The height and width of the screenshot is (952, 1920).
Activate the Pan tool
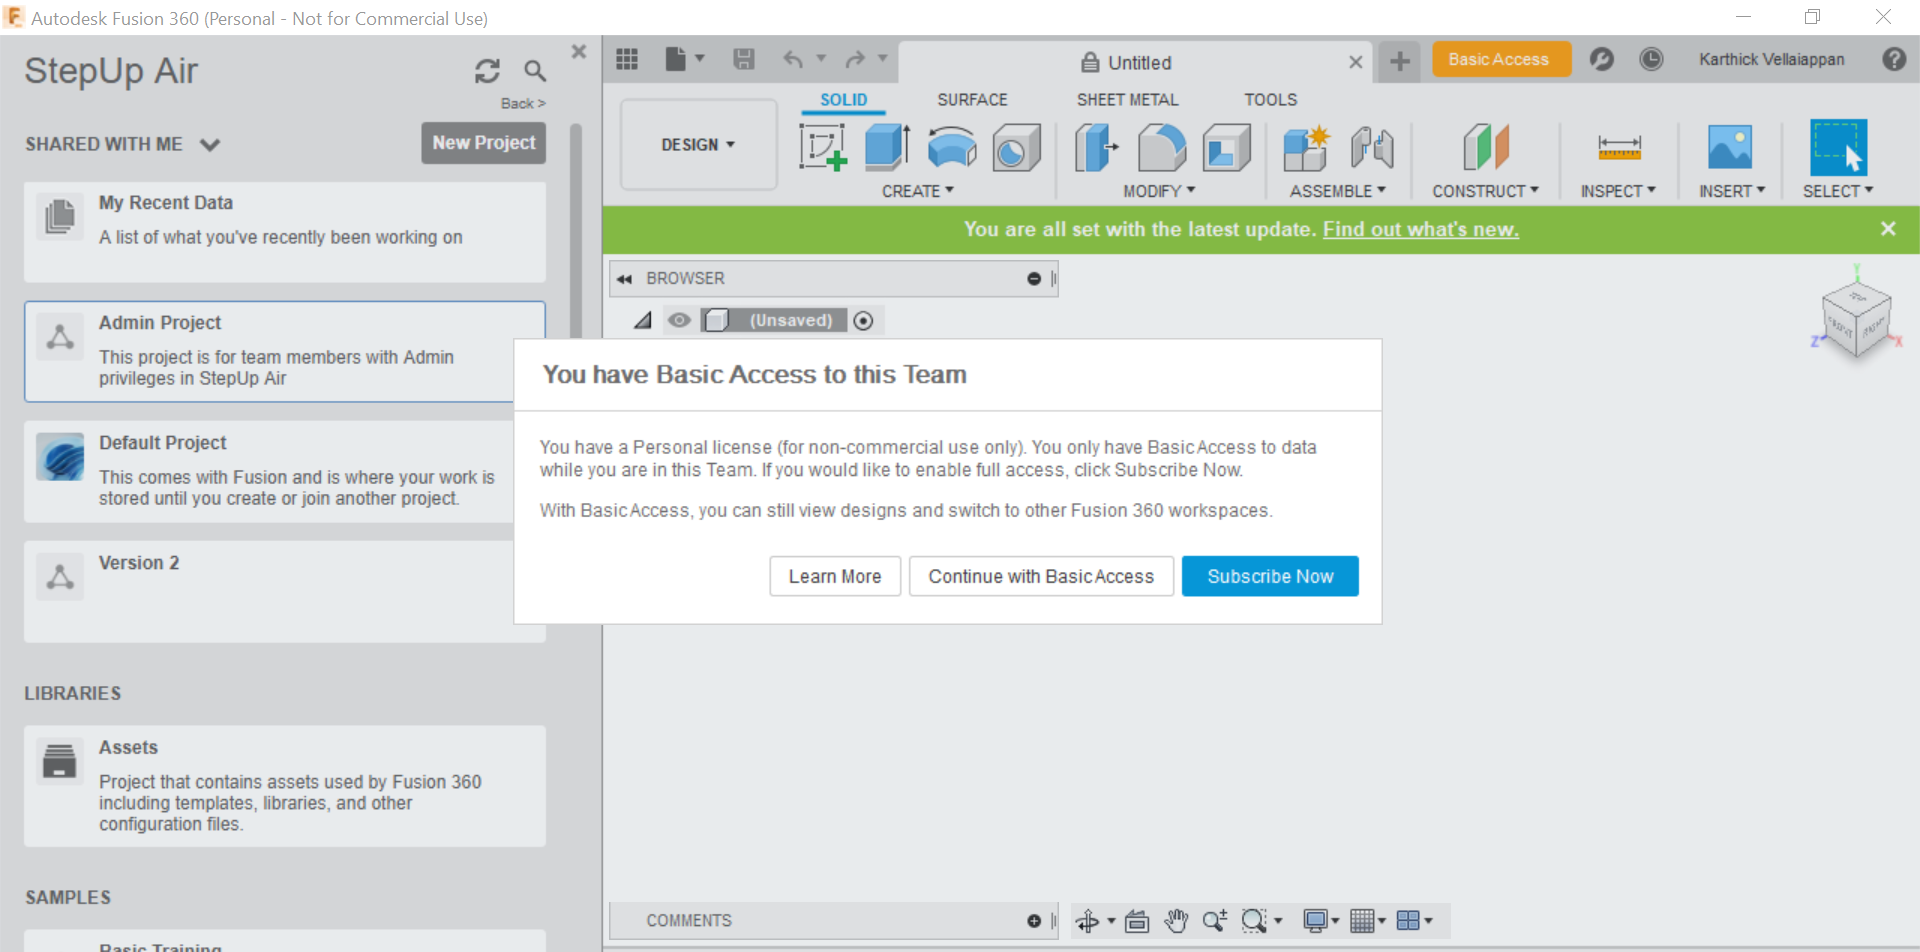click(x=1176, y=920)
